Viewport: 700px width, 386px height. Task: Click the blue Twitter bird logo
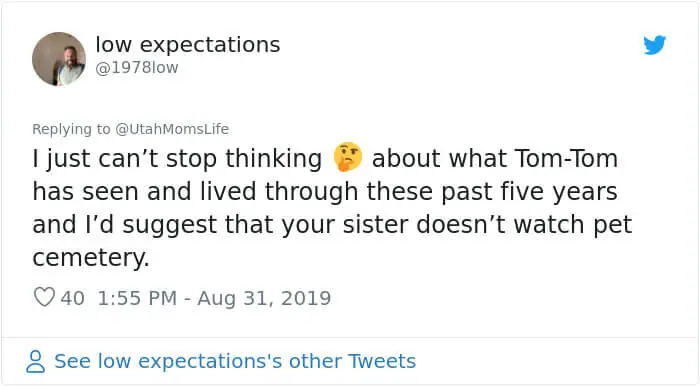[655, 45]
